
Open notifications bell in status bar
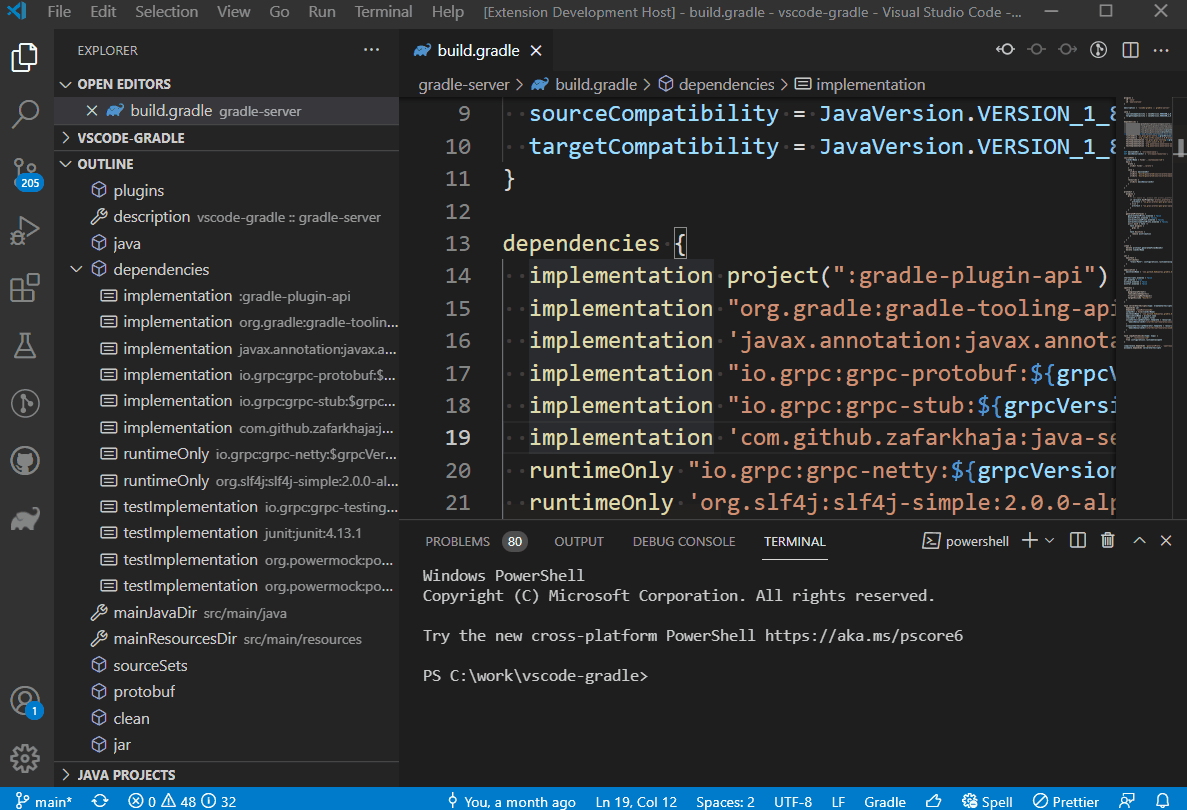coord(1163,801)
